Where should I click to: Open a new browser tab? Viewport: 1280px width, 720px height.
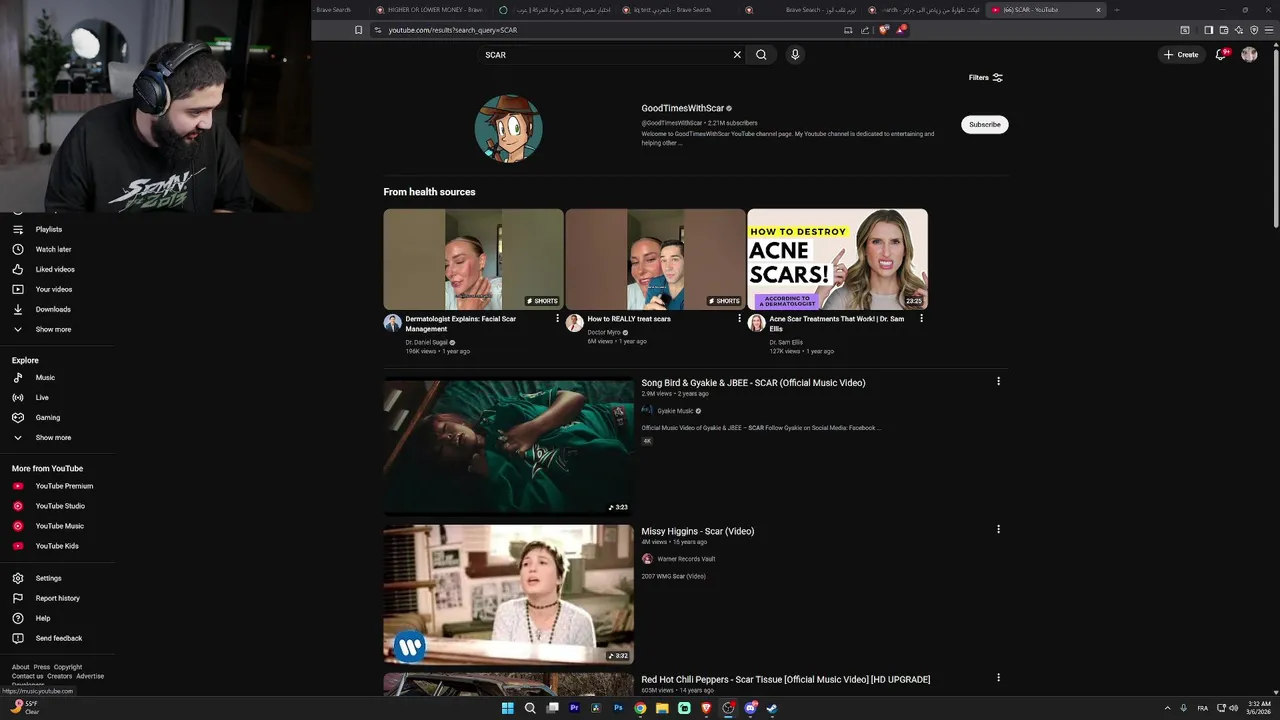[1117, 10]
